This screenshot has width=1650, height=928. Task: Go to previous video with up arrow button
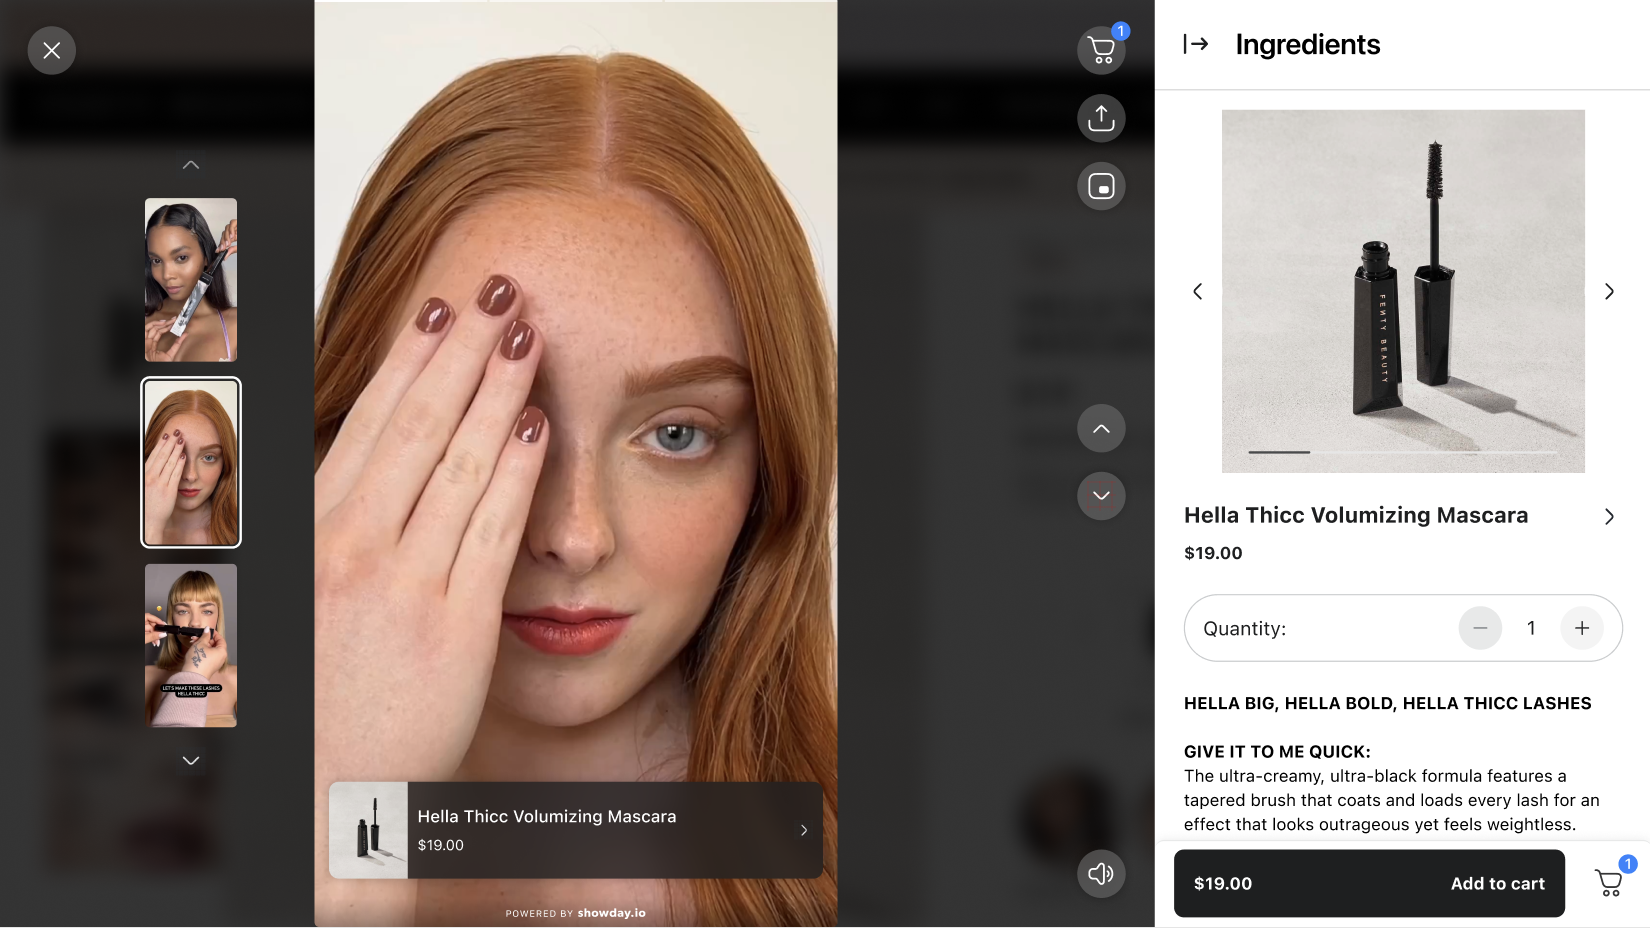click(1101, 429)
